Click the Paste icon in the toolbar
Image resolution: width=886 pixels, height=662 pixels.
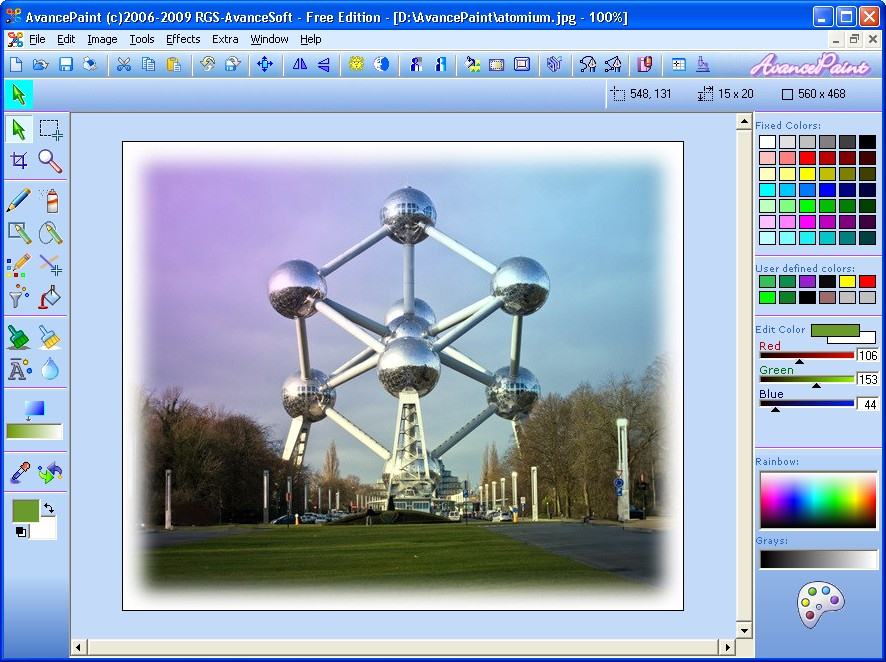[x=173, y=64]
